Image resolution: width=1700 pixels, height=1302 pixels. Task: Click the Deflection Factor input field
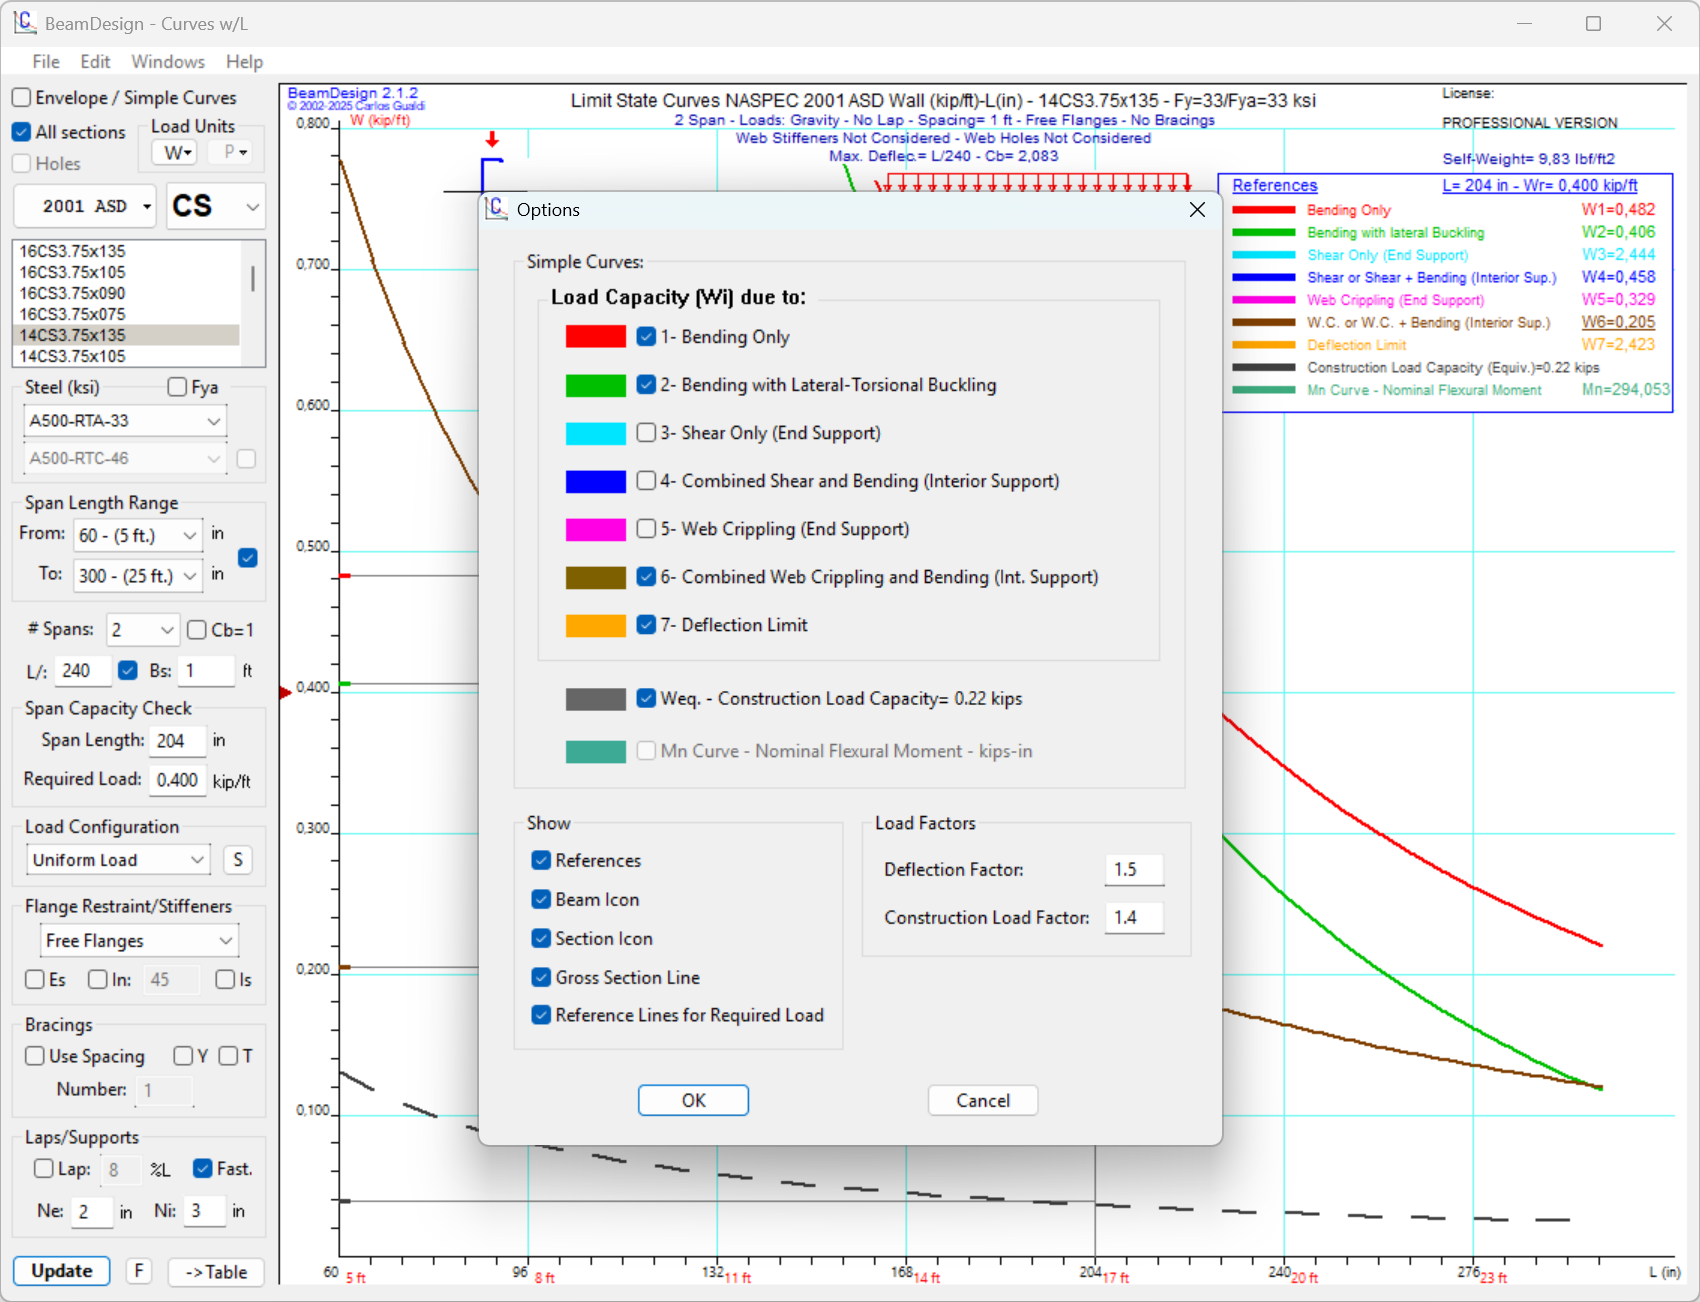(1133, 870)
